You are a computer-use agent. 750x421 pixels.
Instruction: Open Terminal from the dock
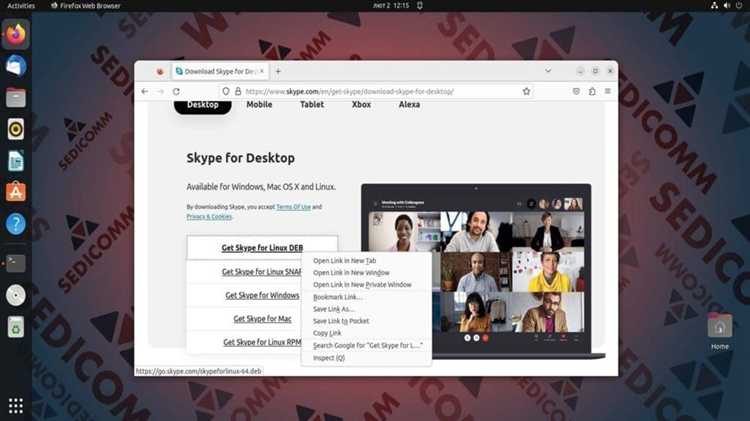point(16,263)
